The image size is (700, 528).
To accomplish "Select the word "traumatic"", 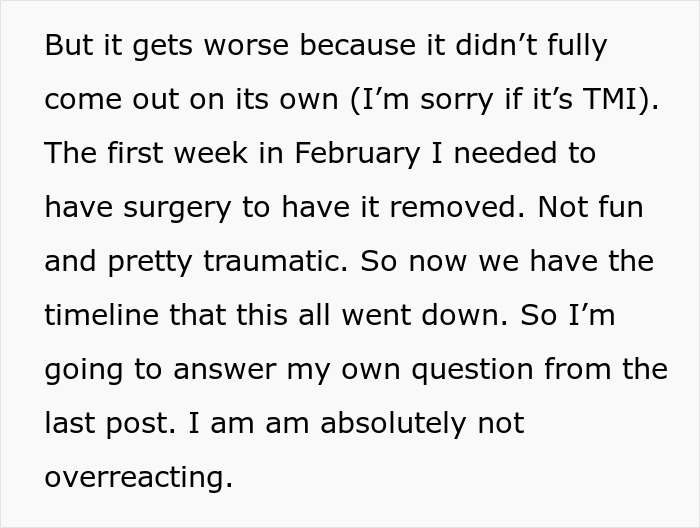I will 263,262.
